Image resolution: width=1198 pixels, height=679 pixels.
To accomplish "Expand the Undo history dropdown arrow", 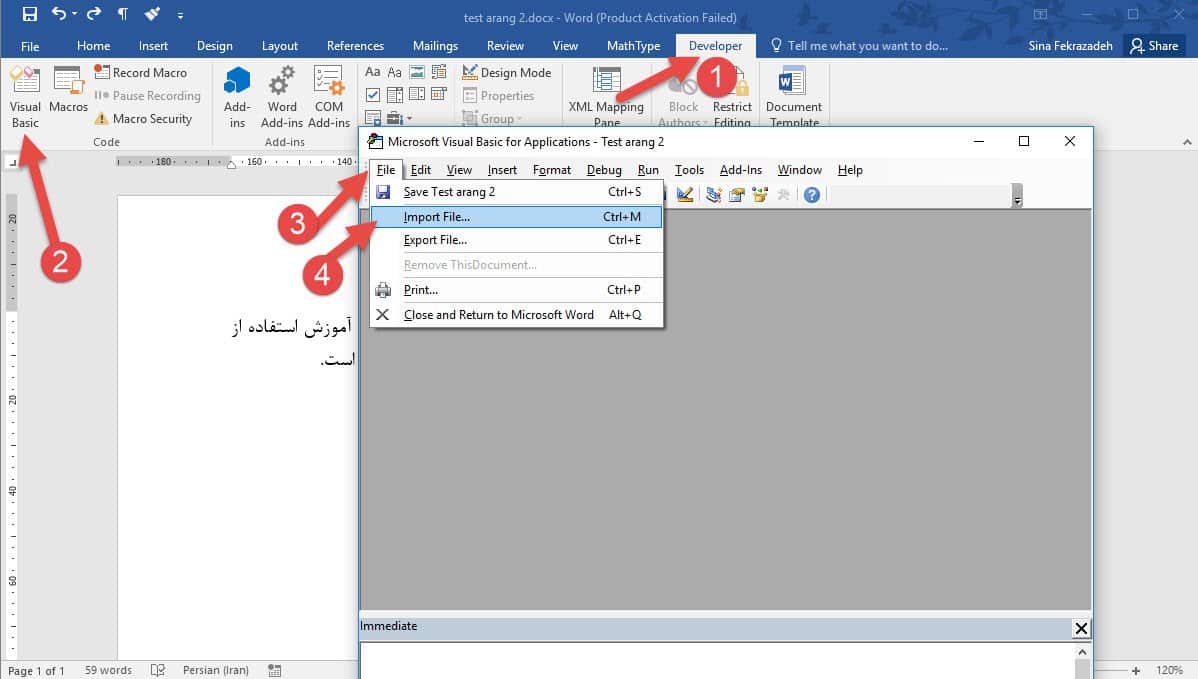I will [x=76, y=15].
